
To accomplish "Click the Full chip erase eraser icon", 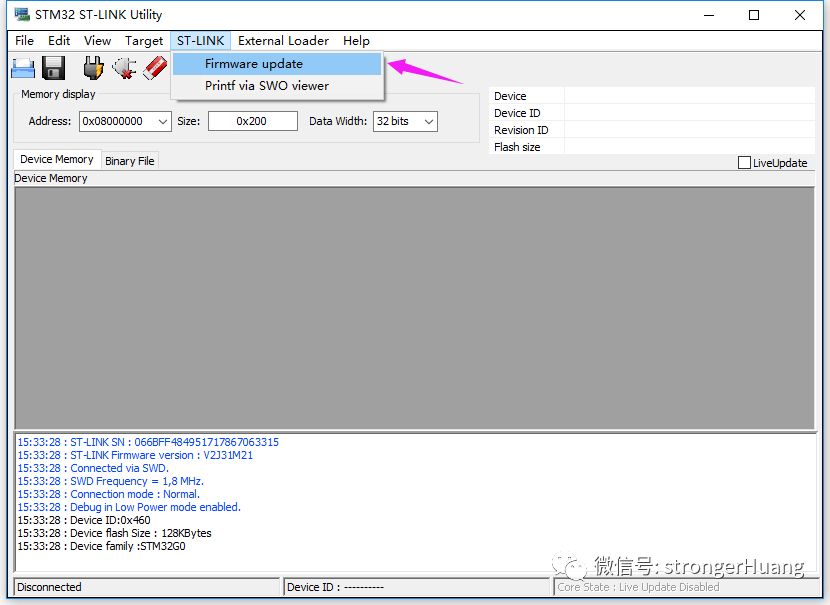I will coord(155,68).
